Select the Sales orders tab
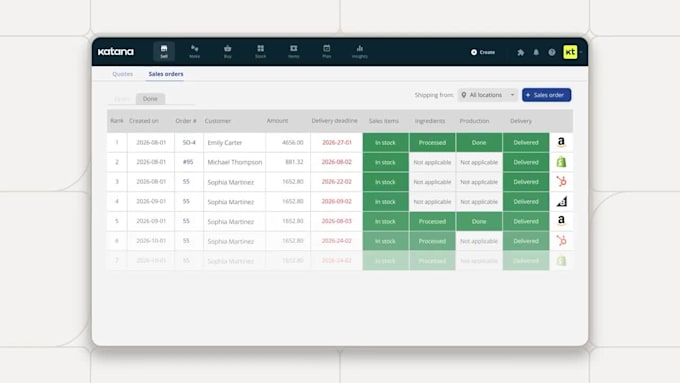The width and height of the screenshot is (680, 383). point(166,74)
